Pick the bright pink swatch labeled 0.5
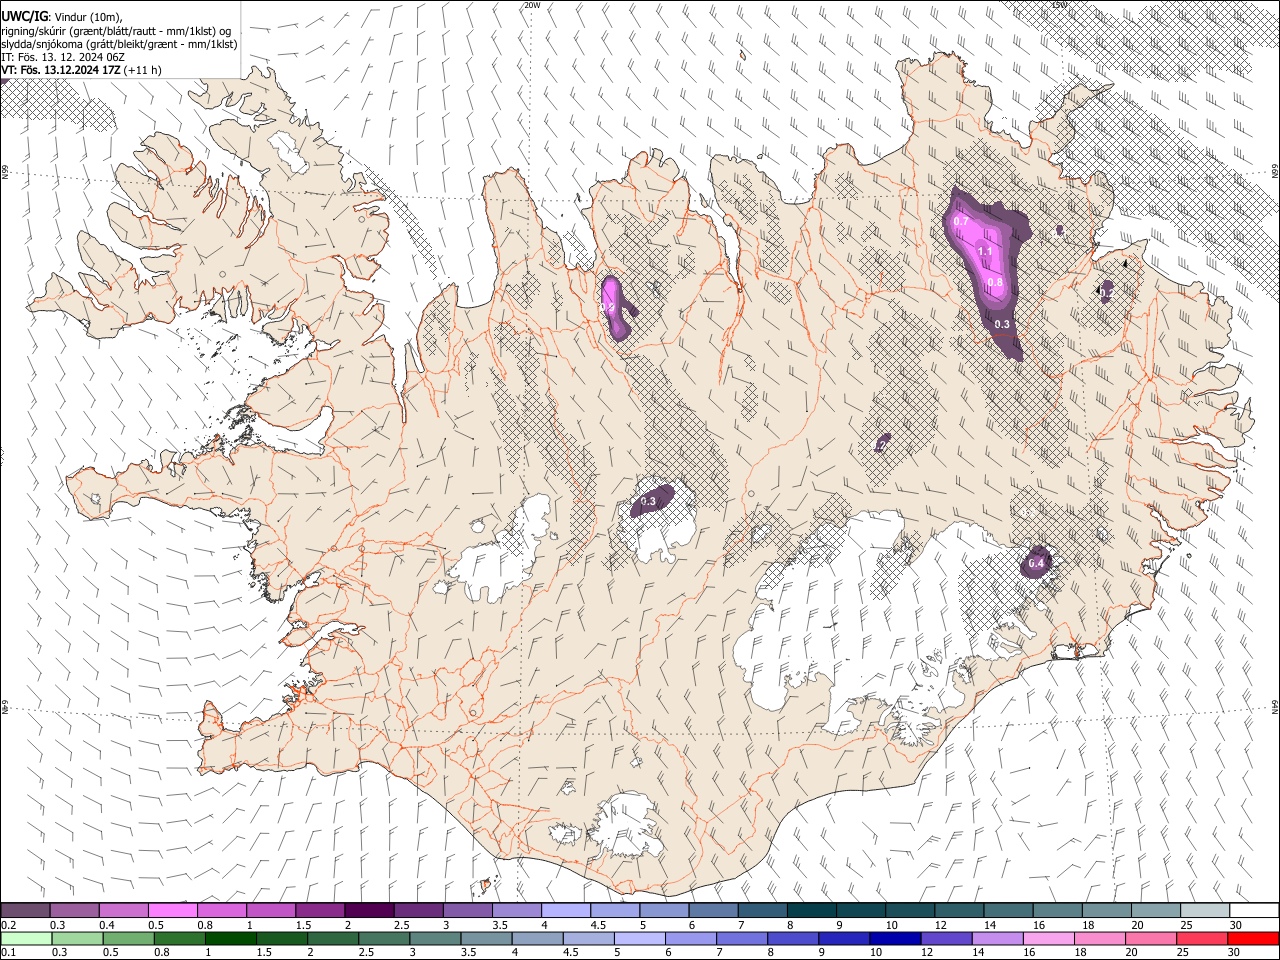Viewport: 1280px width, 960px height. tap(173, 910)
